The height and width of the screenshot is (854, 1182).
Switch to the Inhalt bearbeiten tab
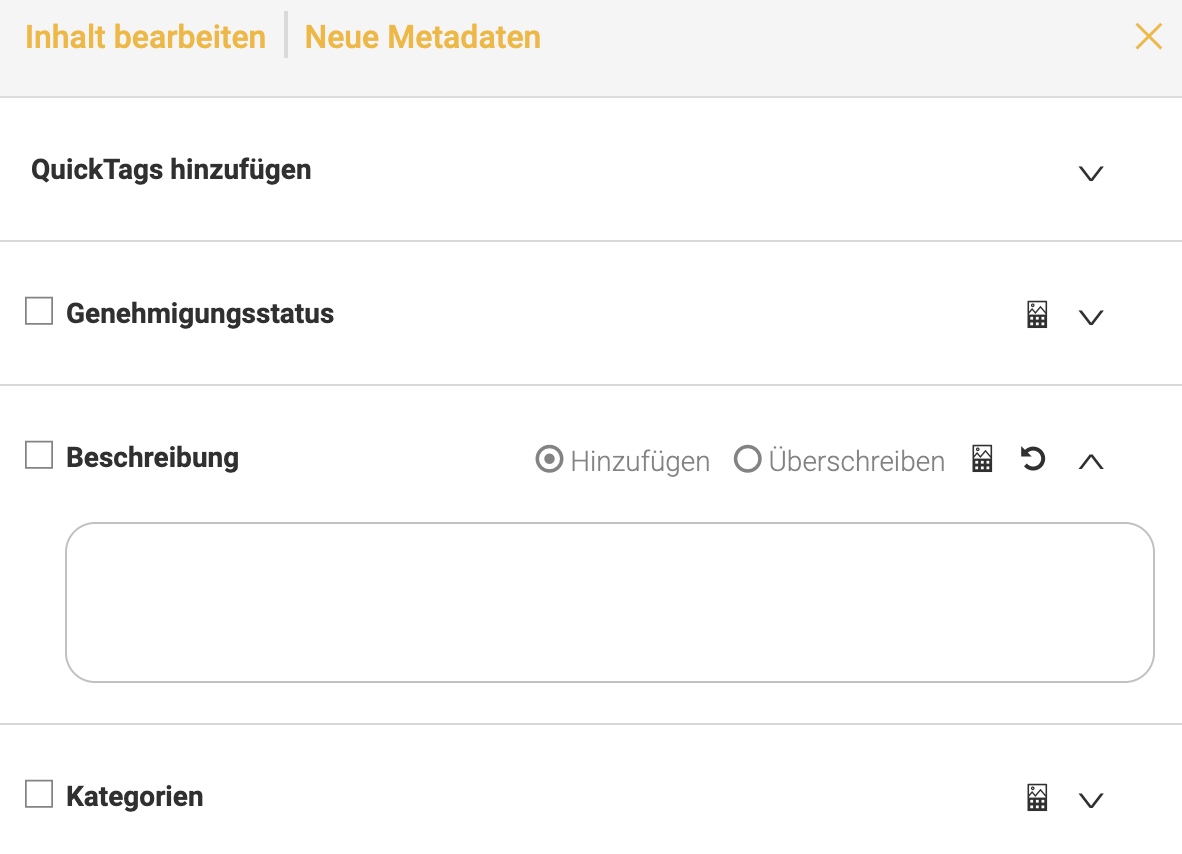click(x=145, y=38)
